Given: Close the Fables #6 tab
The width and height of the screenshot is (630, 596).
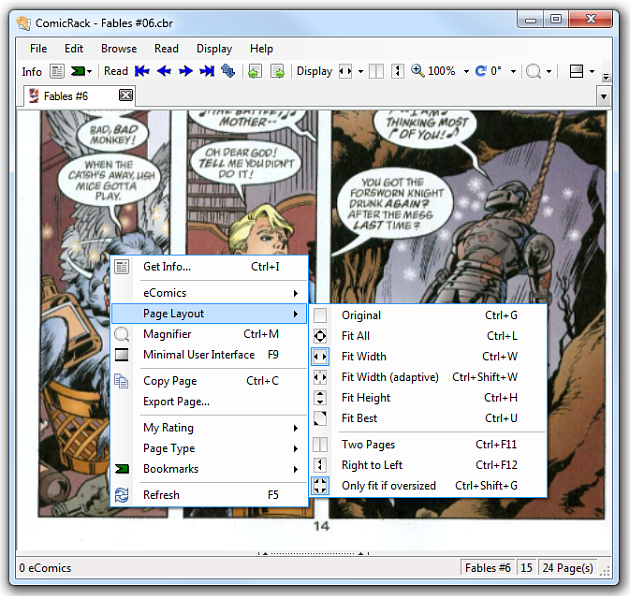Looking at the screenshot, I should point(126,95).
